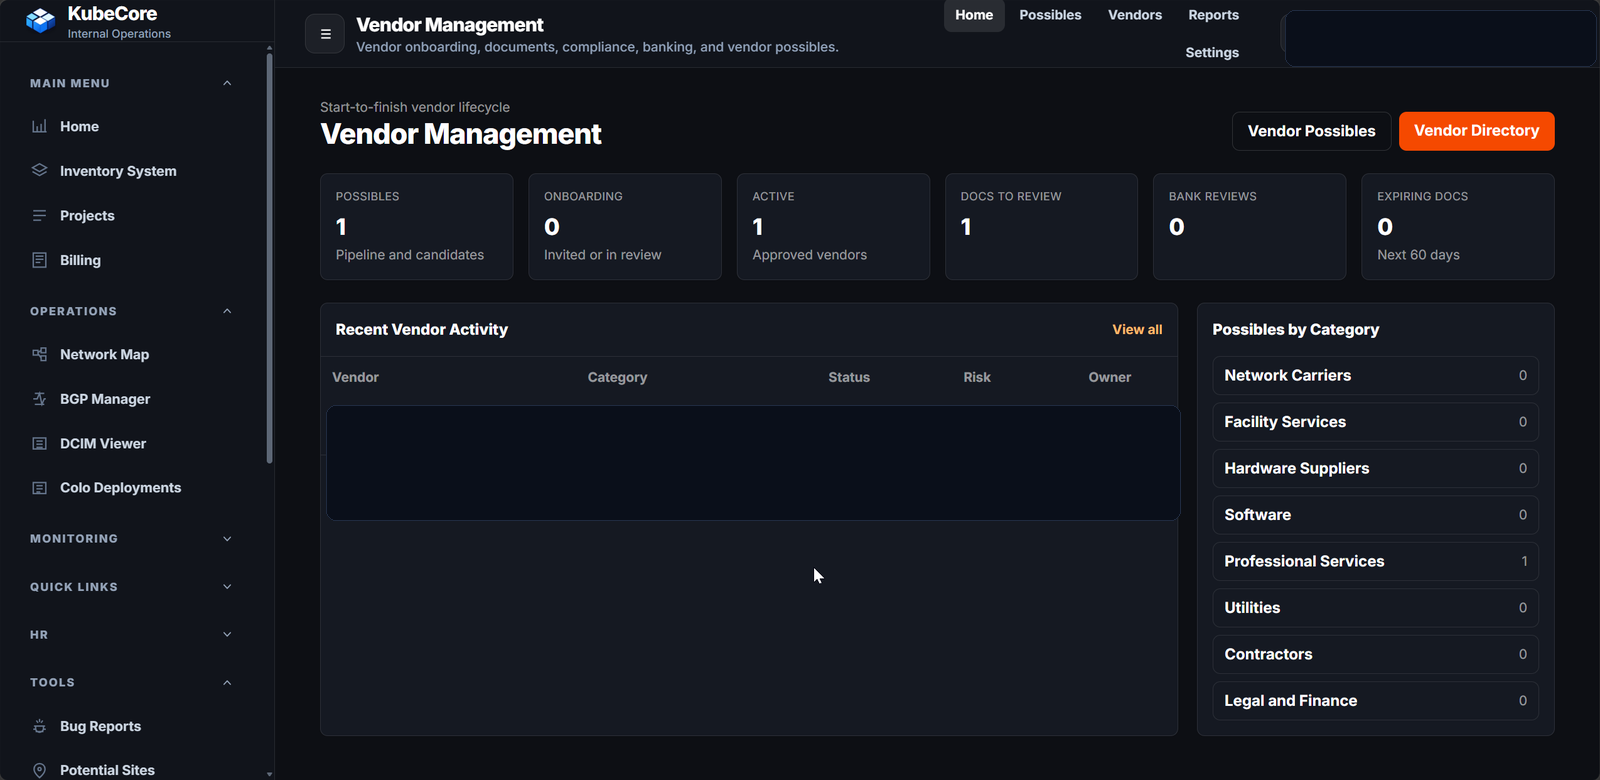Click the sidebar vertical scrollbar
The image size is (1600, 780).
[x=269, y=258]
